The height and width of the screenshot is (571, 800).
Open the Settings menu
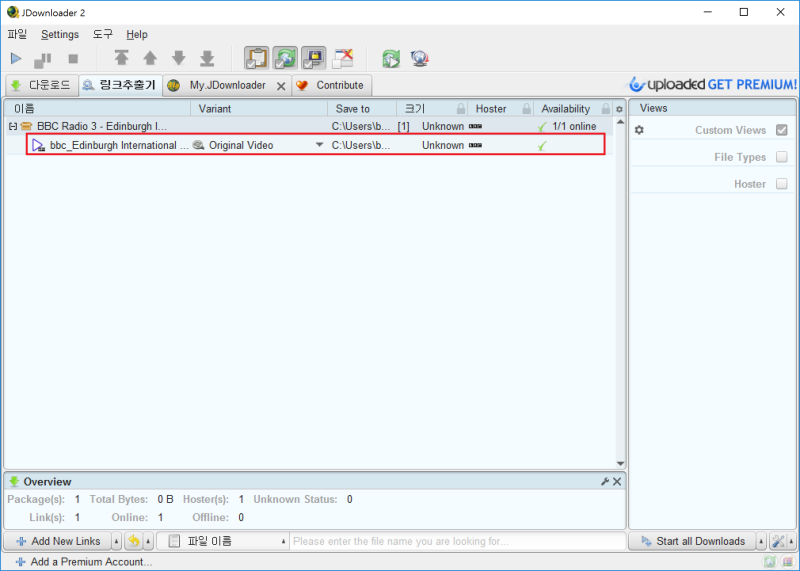tap(60, 34)
